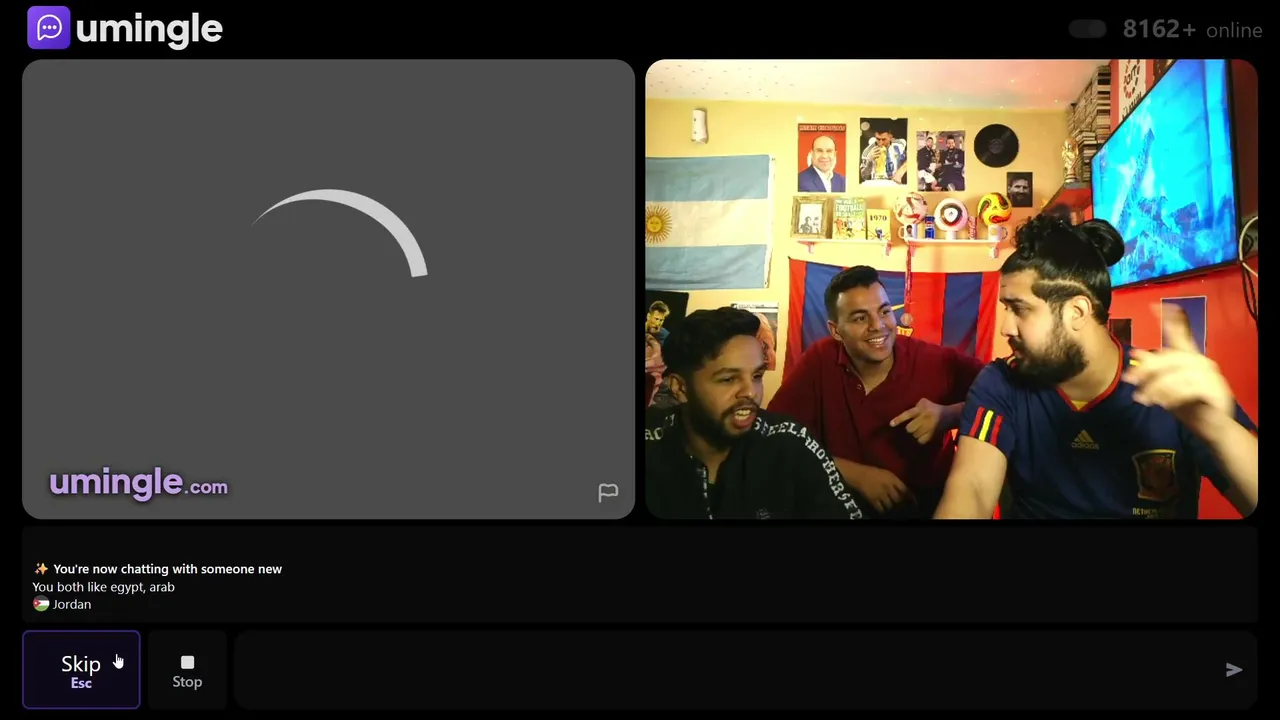This screenshot has height=720, width=1280.
Task: Click the Jordan flag icon
Action: (x=41, y=604)
